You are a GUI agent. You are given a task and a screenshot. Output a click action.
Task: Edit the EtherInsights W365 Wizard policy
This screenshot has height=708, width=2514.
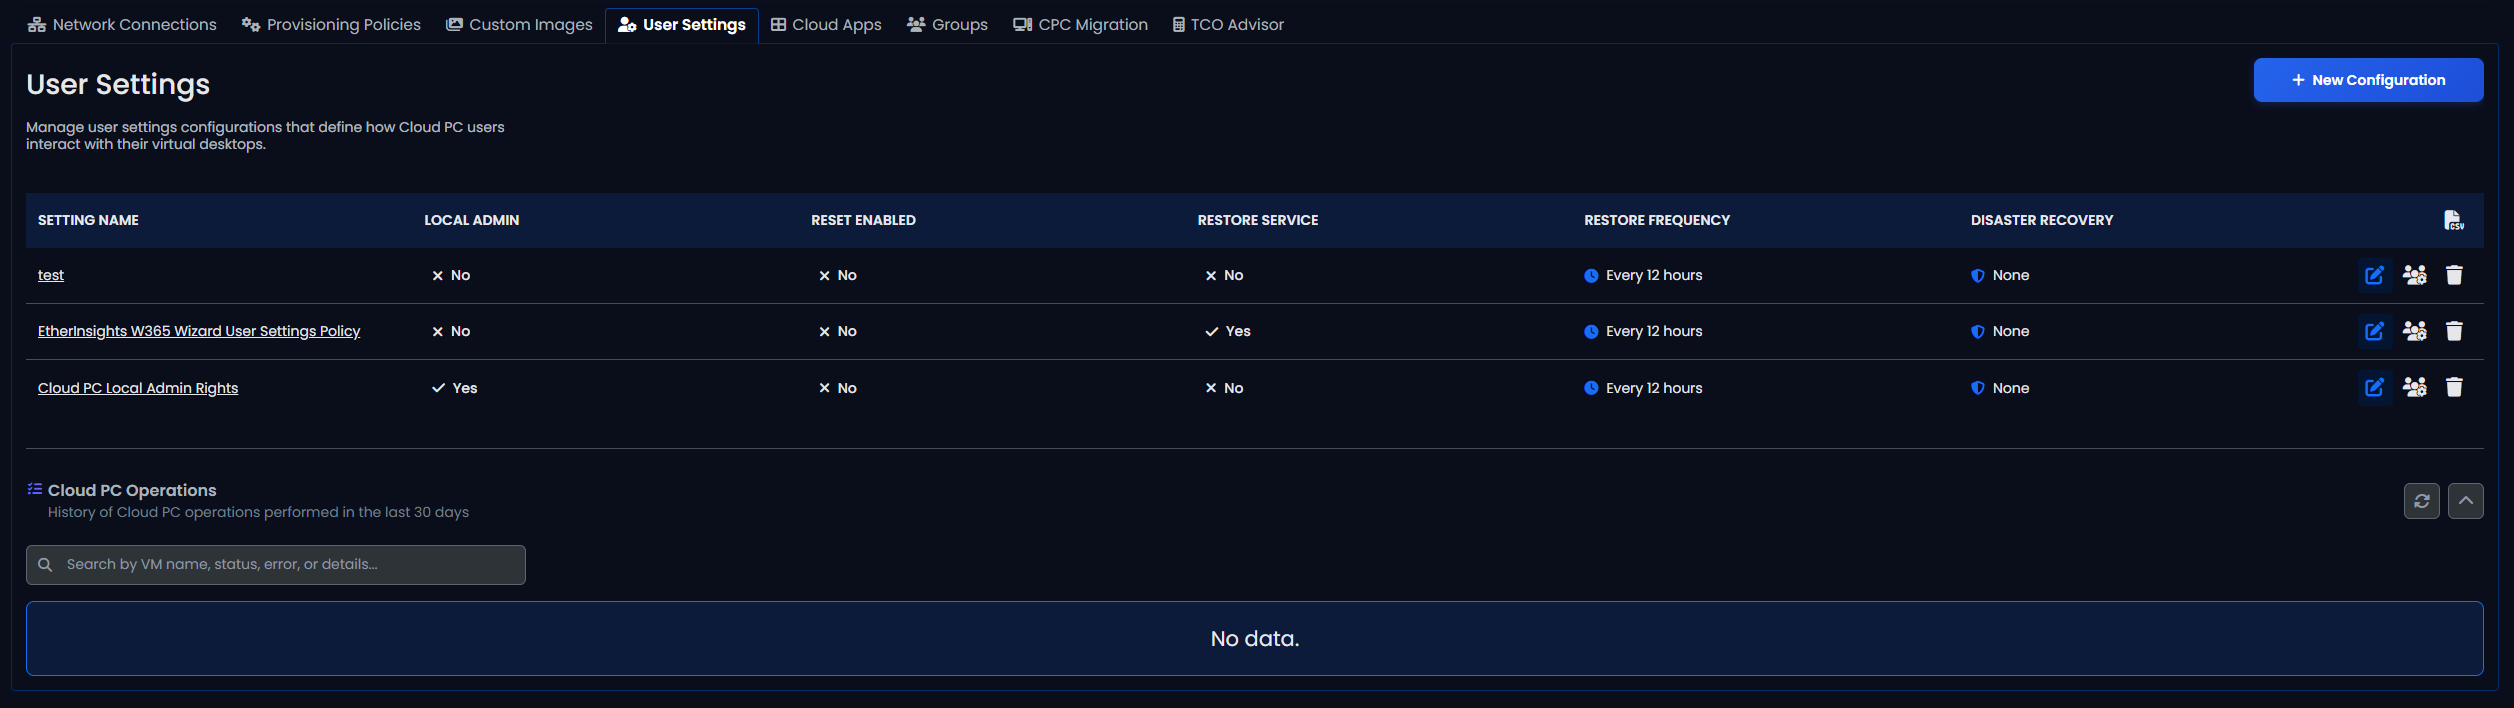2374,331
